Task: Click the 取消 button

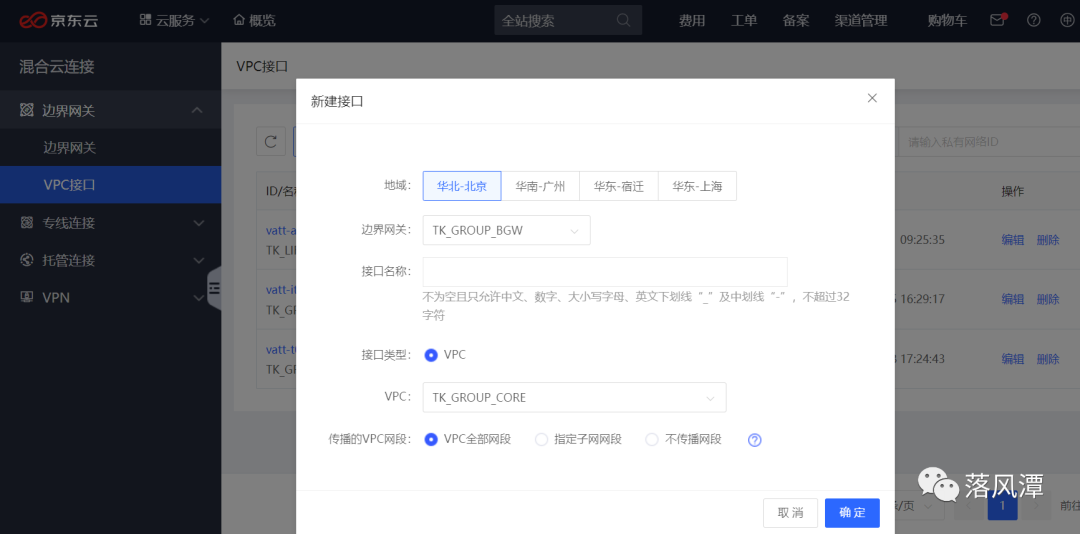Action: click(791, 513)
